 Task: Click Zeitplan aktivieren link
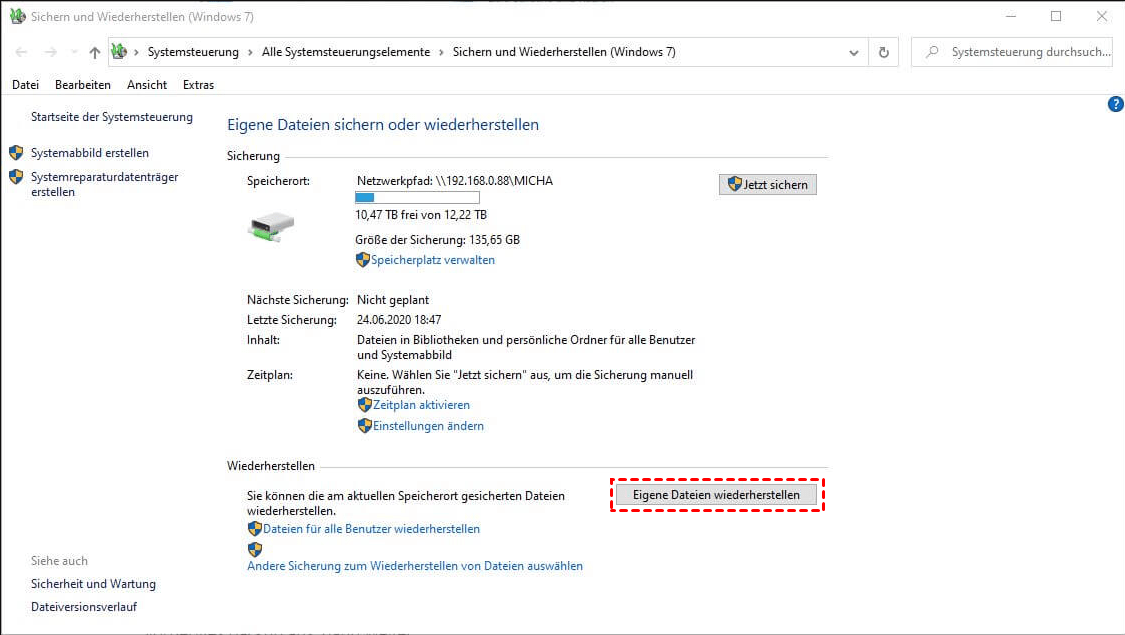[421, 405]
